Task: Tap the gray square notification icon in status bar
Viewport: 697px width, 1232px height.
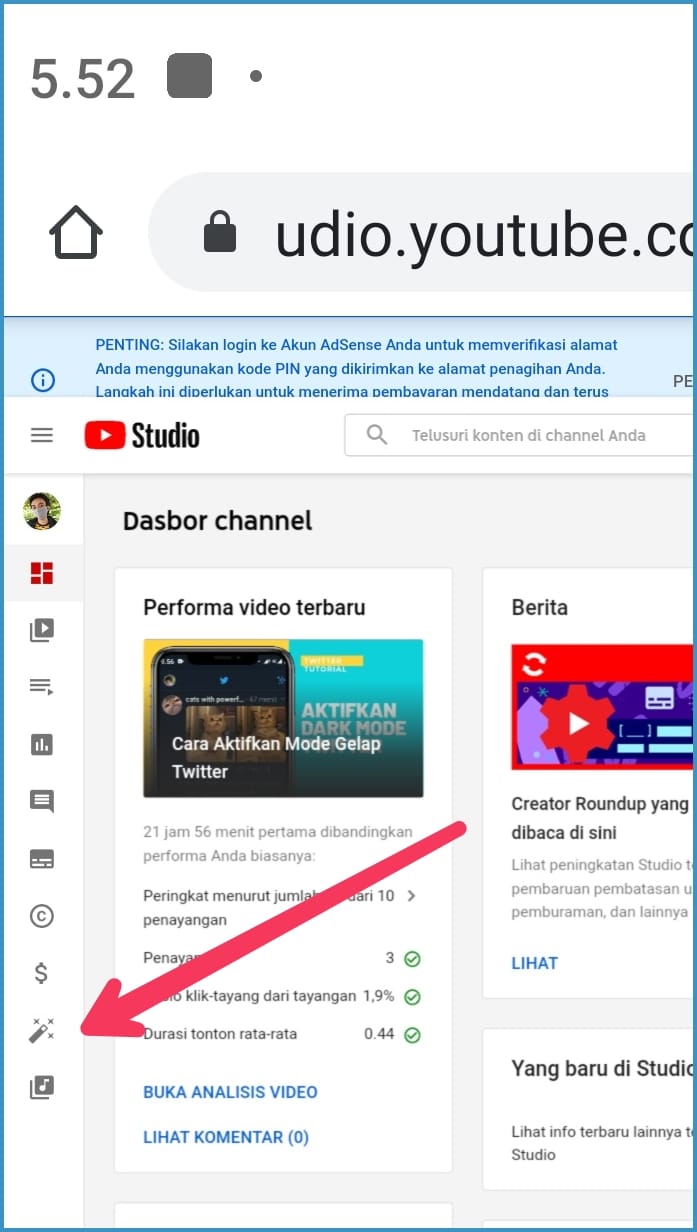Action: pyautogui.click(x=189, y=76)
